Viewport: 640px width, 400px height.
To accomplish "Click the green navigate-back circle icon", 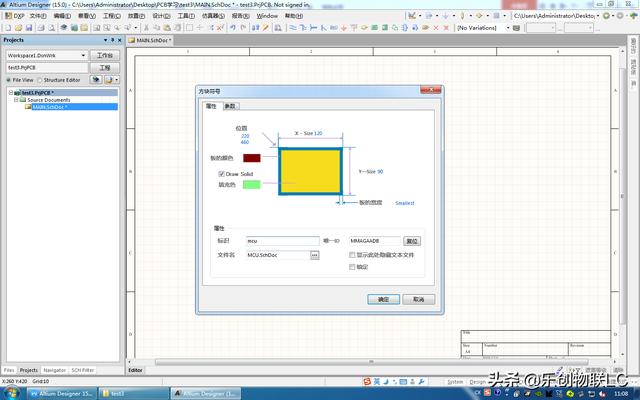I will coord(606,16).
